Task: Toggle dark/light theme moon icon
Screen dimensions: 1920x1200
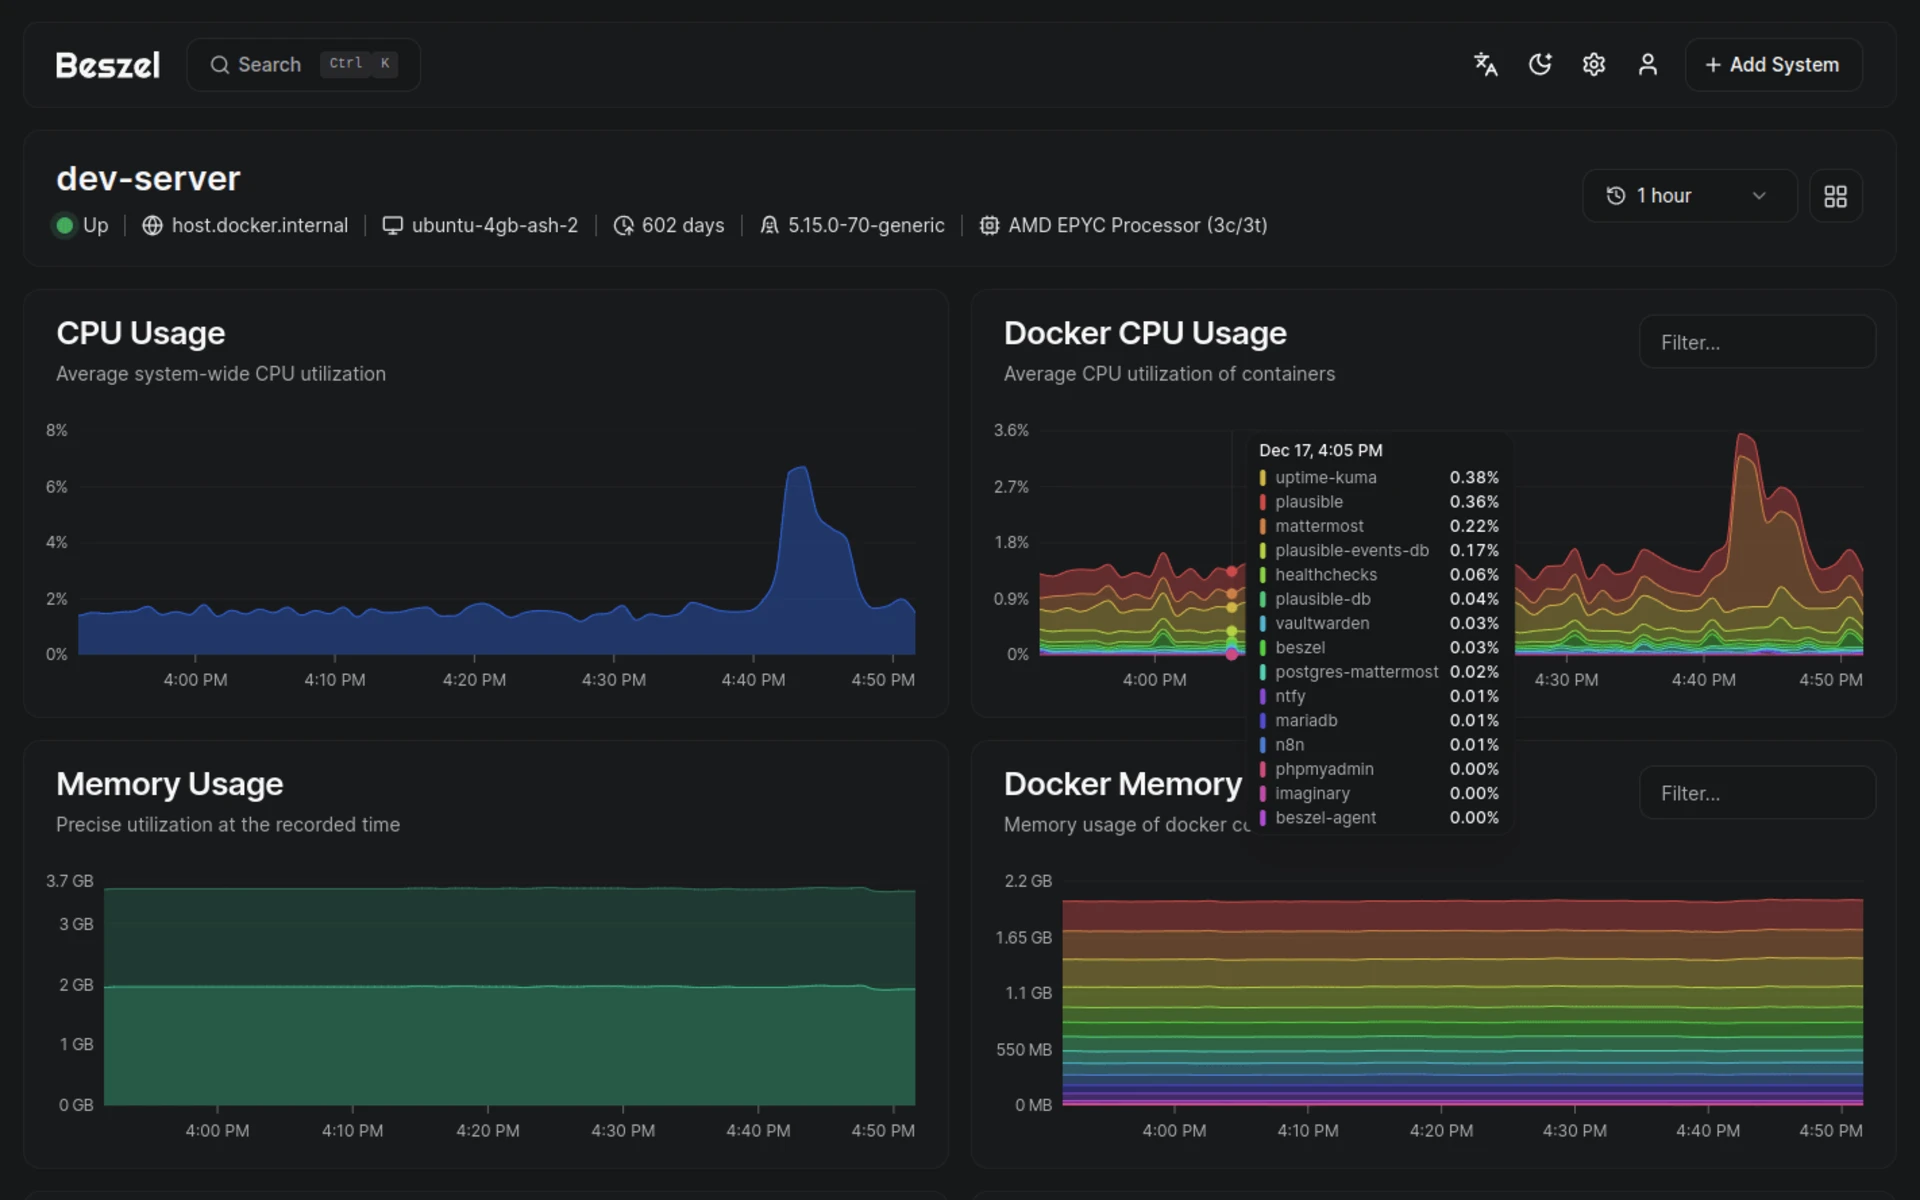Action: pyautogui.click(x=1540, y=65)
